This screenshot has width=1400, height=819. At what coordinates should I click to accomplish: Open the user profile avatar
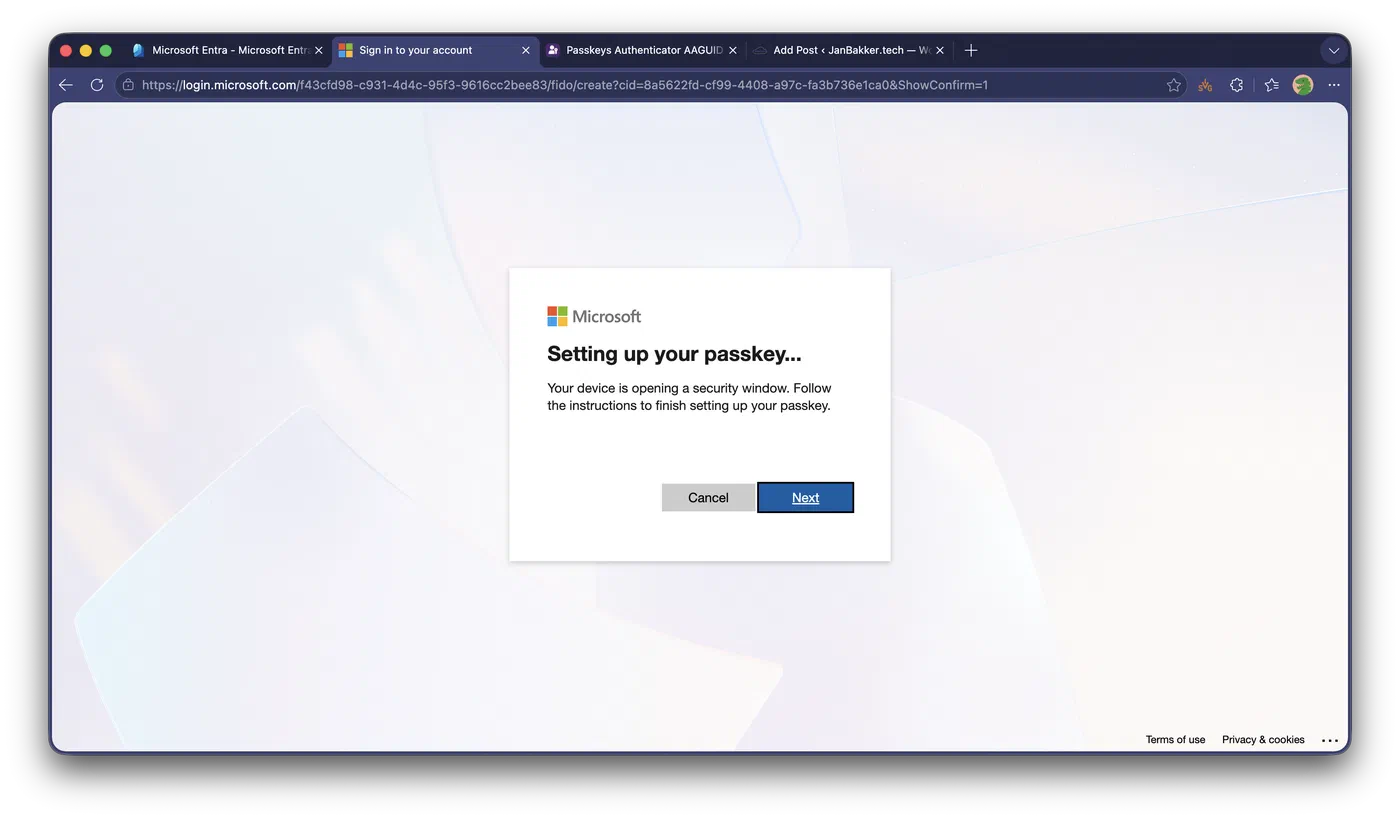(1303, 85)
